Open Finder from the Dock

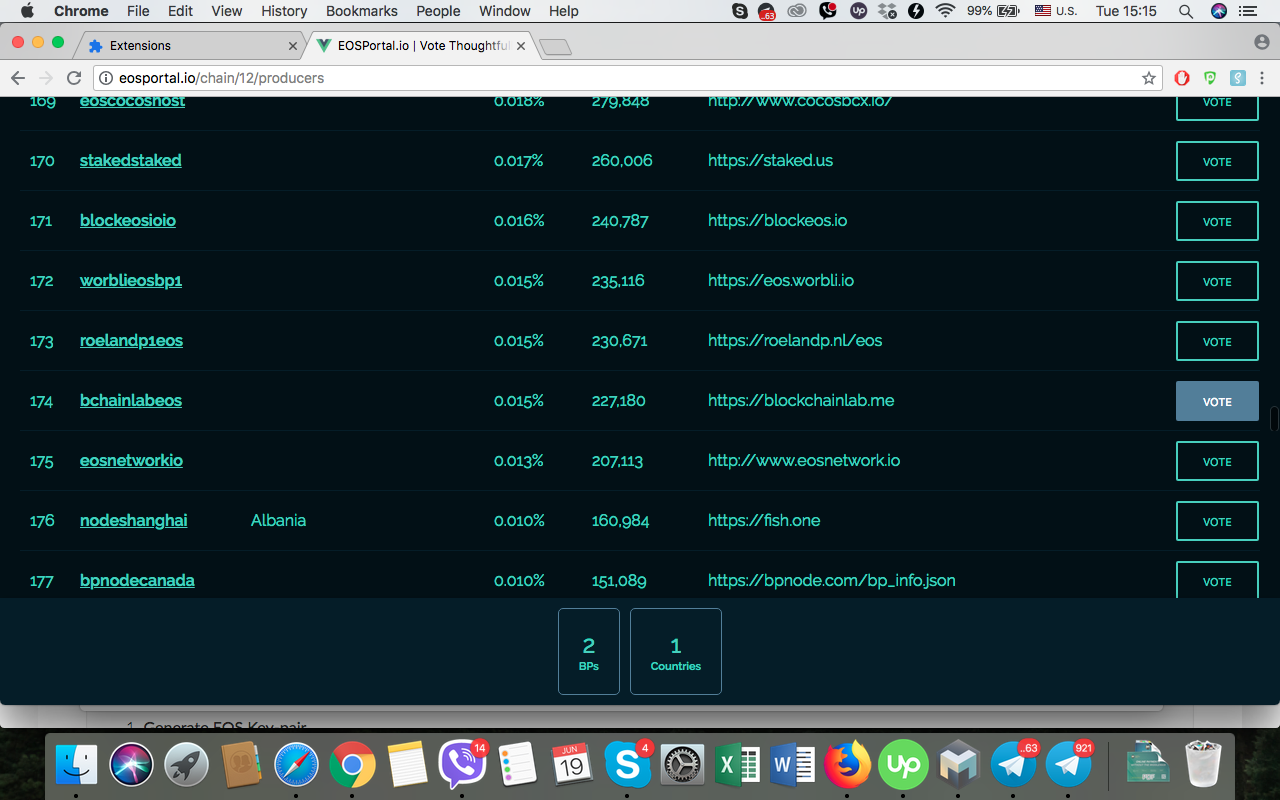click(x=76, y=766)
